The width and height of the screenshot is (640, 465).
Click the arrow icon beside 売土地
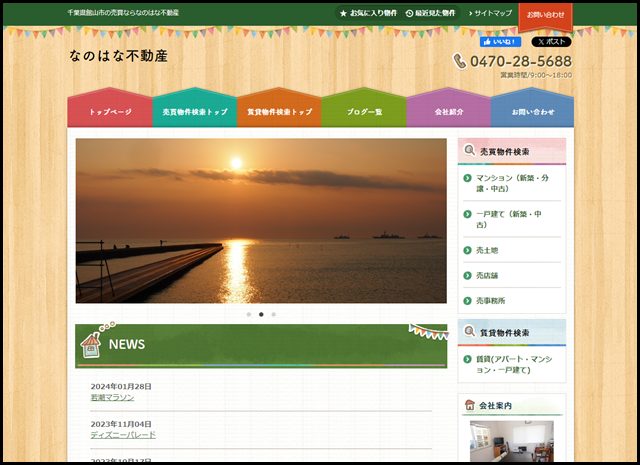(468, 250)
